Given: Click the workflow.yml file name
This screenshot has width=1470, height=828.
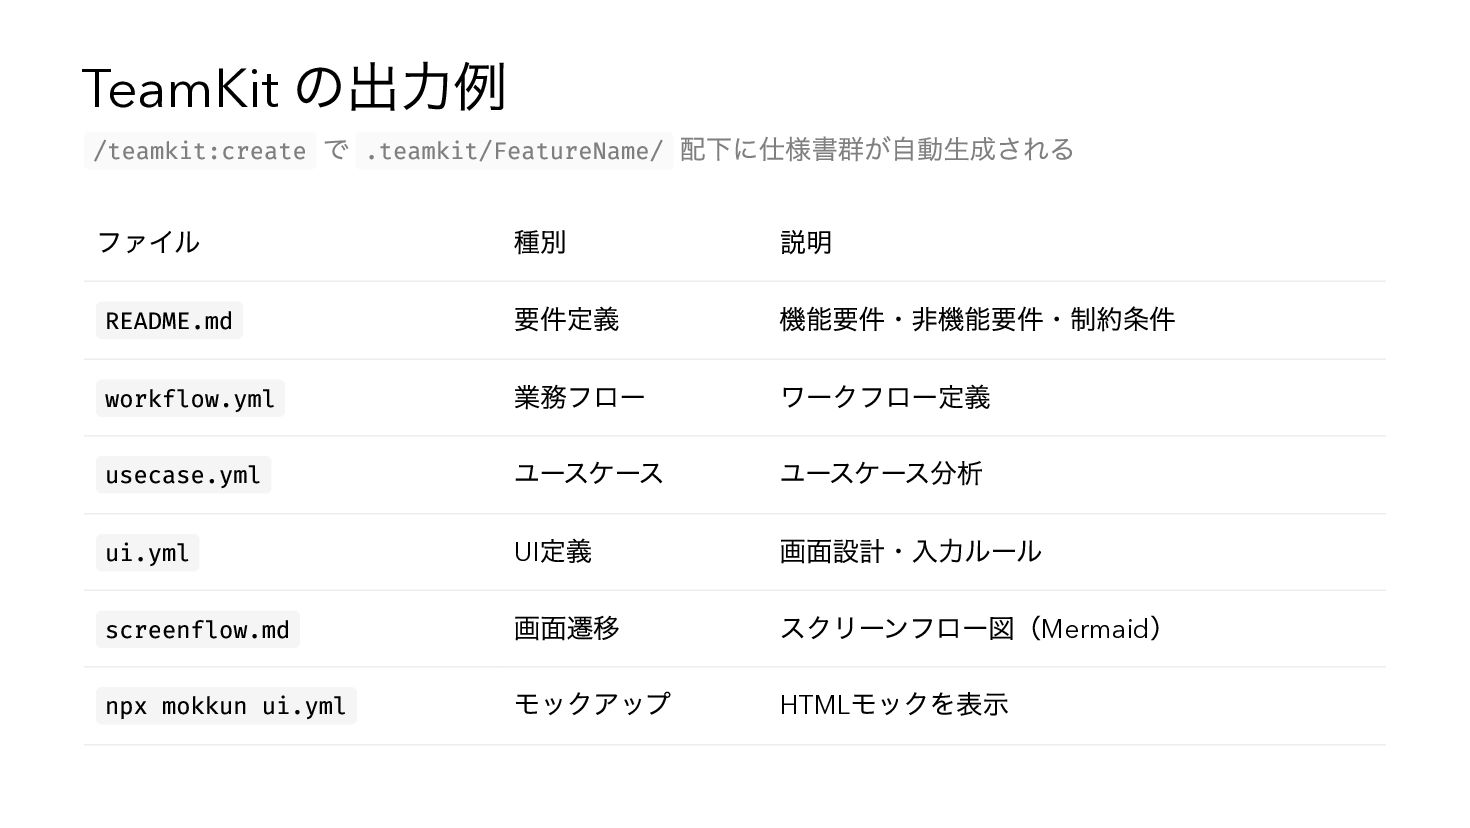Looking at the screenshot, I should coord(190,399).
